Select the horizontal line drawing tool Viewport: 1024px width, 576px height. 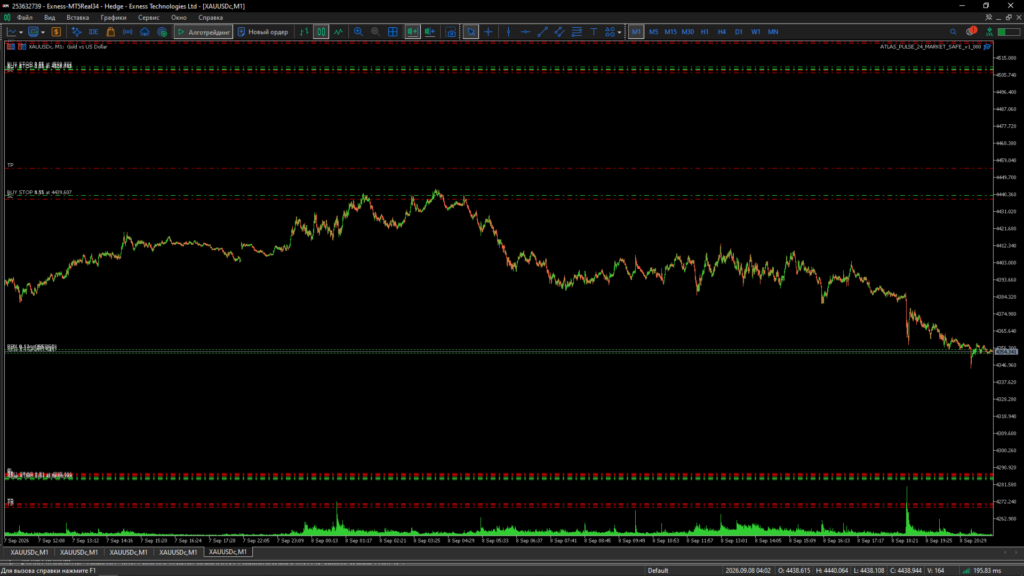coord(525,32)
